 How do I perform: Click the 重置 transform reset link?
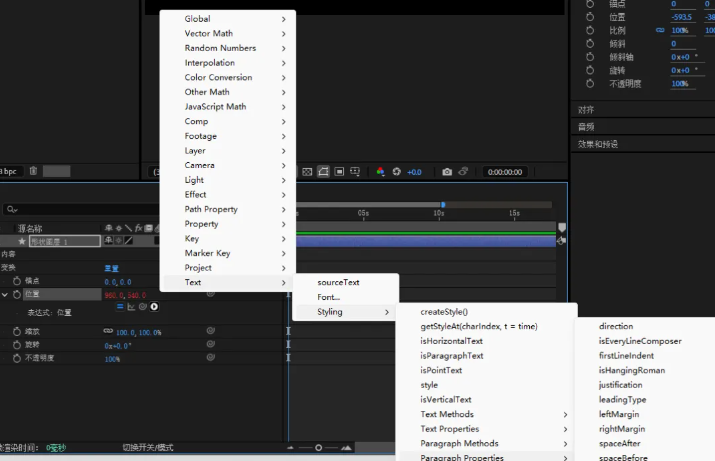click(x=112, y=268)
